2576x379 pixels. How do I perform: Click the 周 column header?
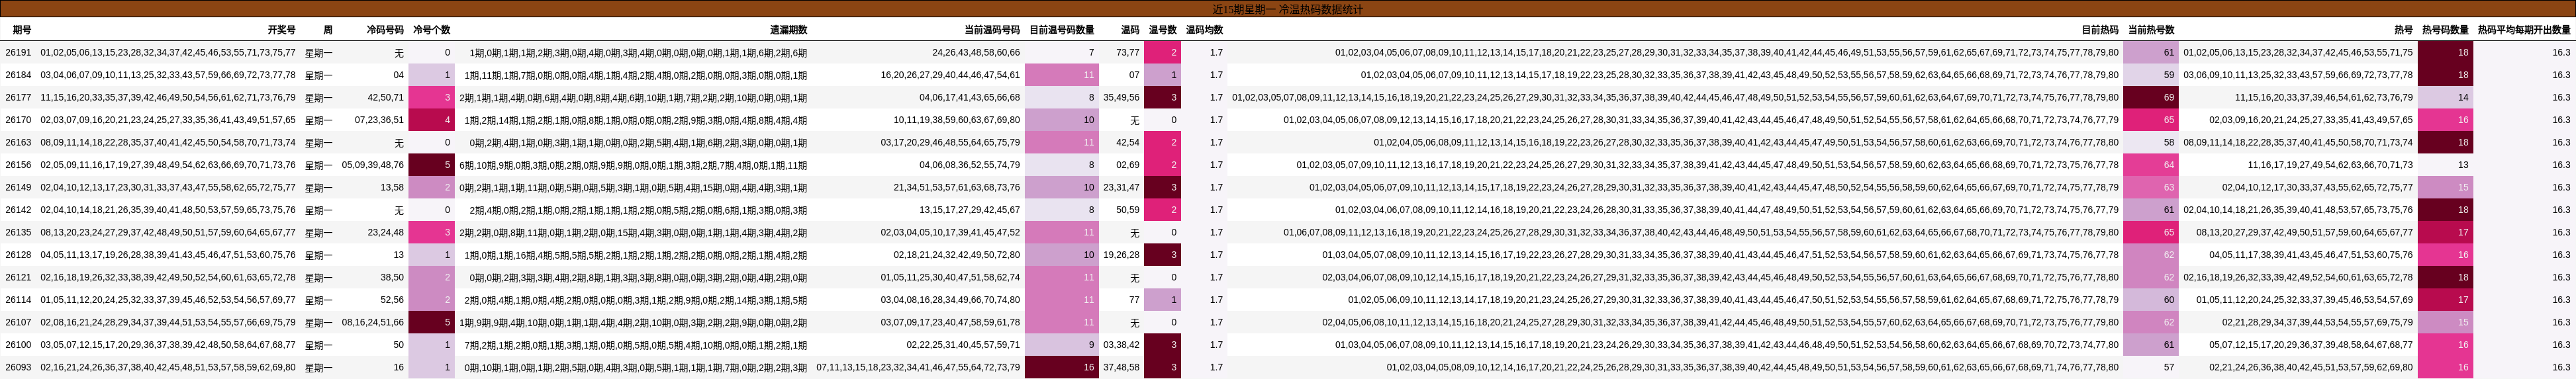point(328,30)
